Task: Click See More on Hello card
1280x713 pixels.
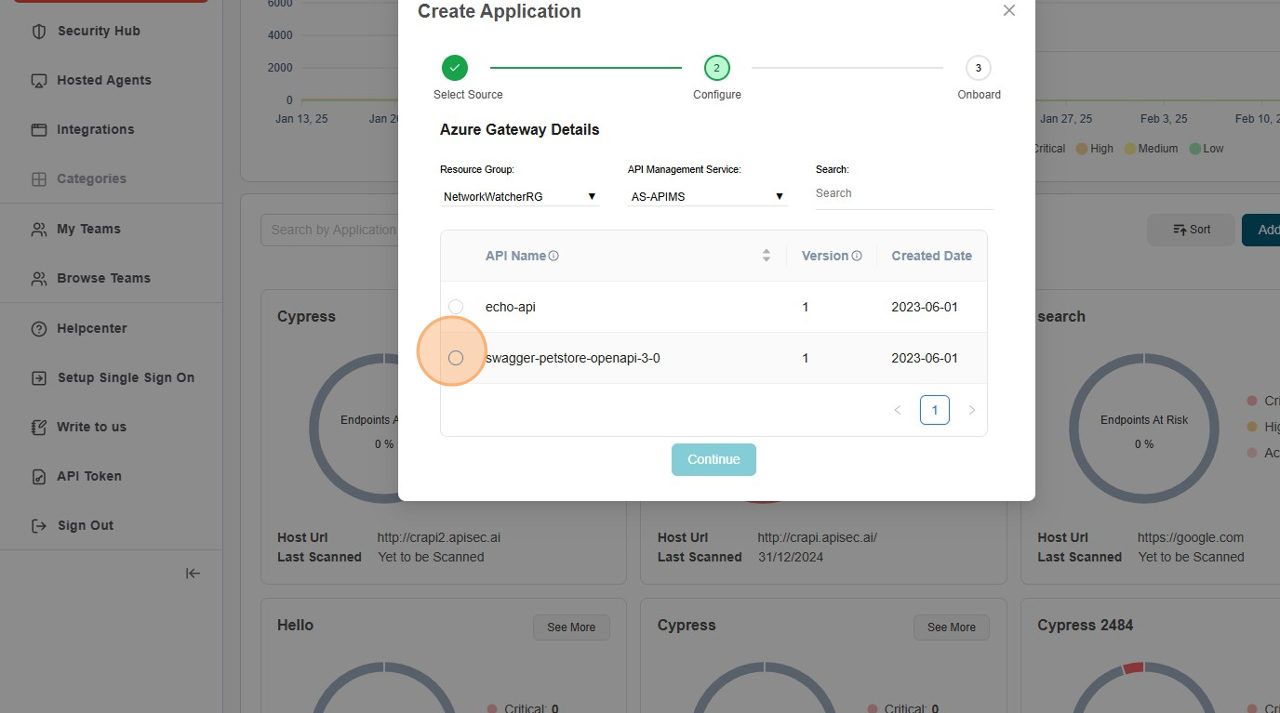Action: [x=571, y=627]
